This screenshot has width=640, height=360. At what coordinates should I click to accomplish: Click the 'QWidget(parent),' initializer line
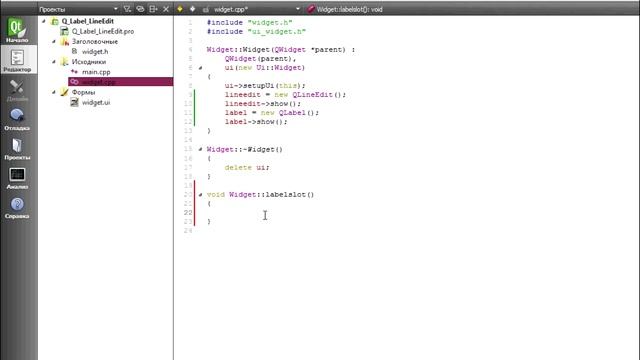pos(260,59)
